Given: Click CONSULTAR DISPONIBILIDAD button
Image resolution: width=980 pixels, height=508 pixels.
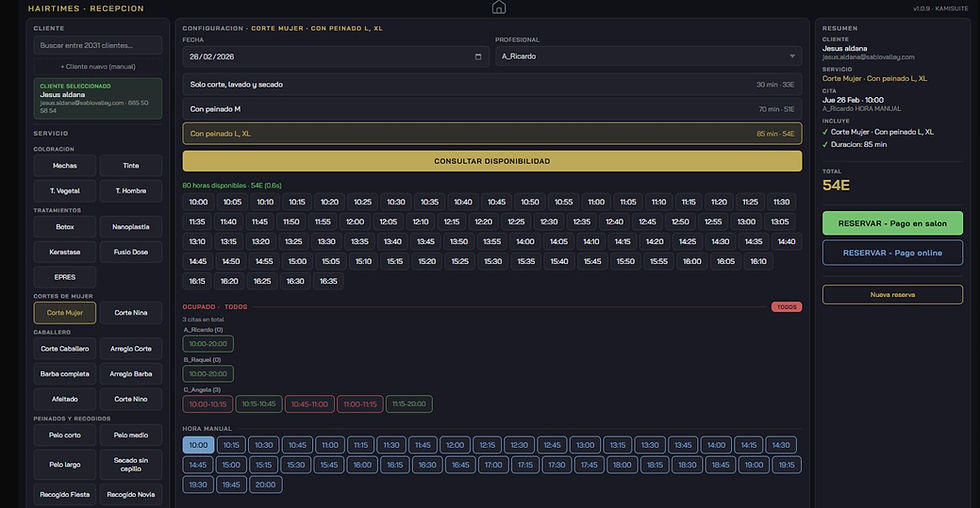Looking at the screenshot, I should (492, 161).
